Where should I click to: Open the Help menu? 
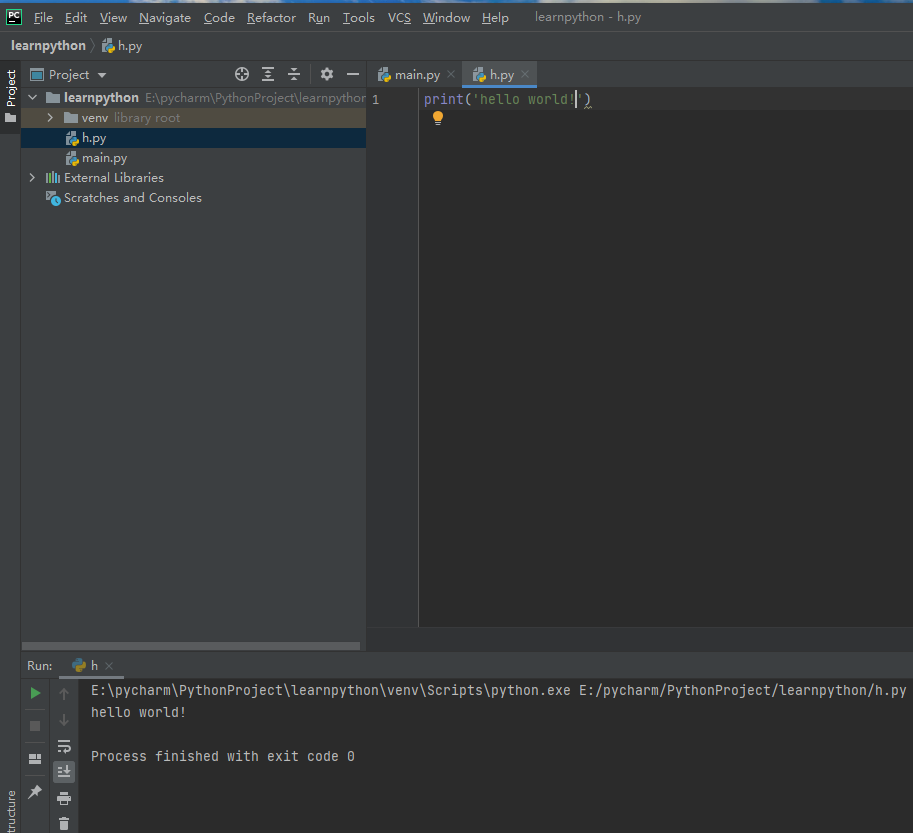[x=495, y=18]
